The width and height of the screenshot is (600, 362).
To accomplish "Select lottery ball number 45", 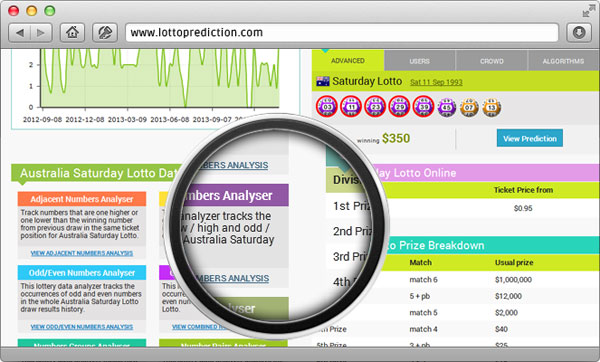I will (x=447, y=107).
